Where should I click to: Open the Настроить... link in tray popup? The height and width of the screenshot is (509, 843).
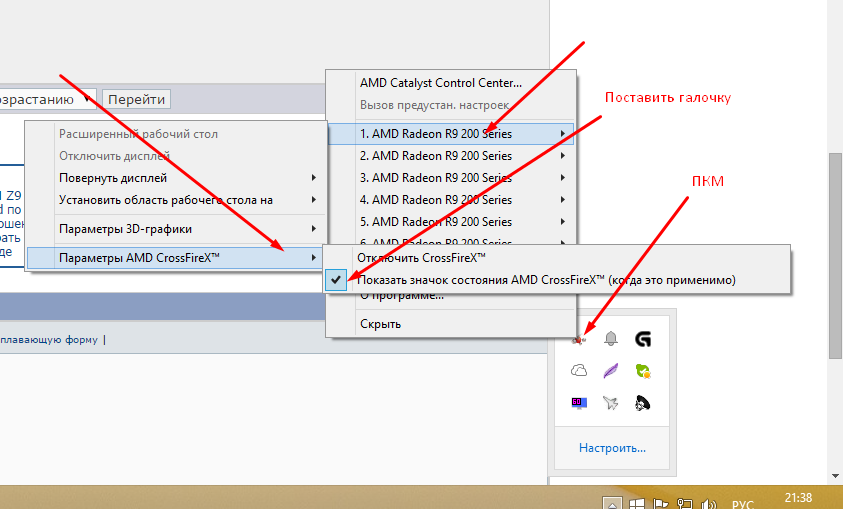tap(612, 448)
